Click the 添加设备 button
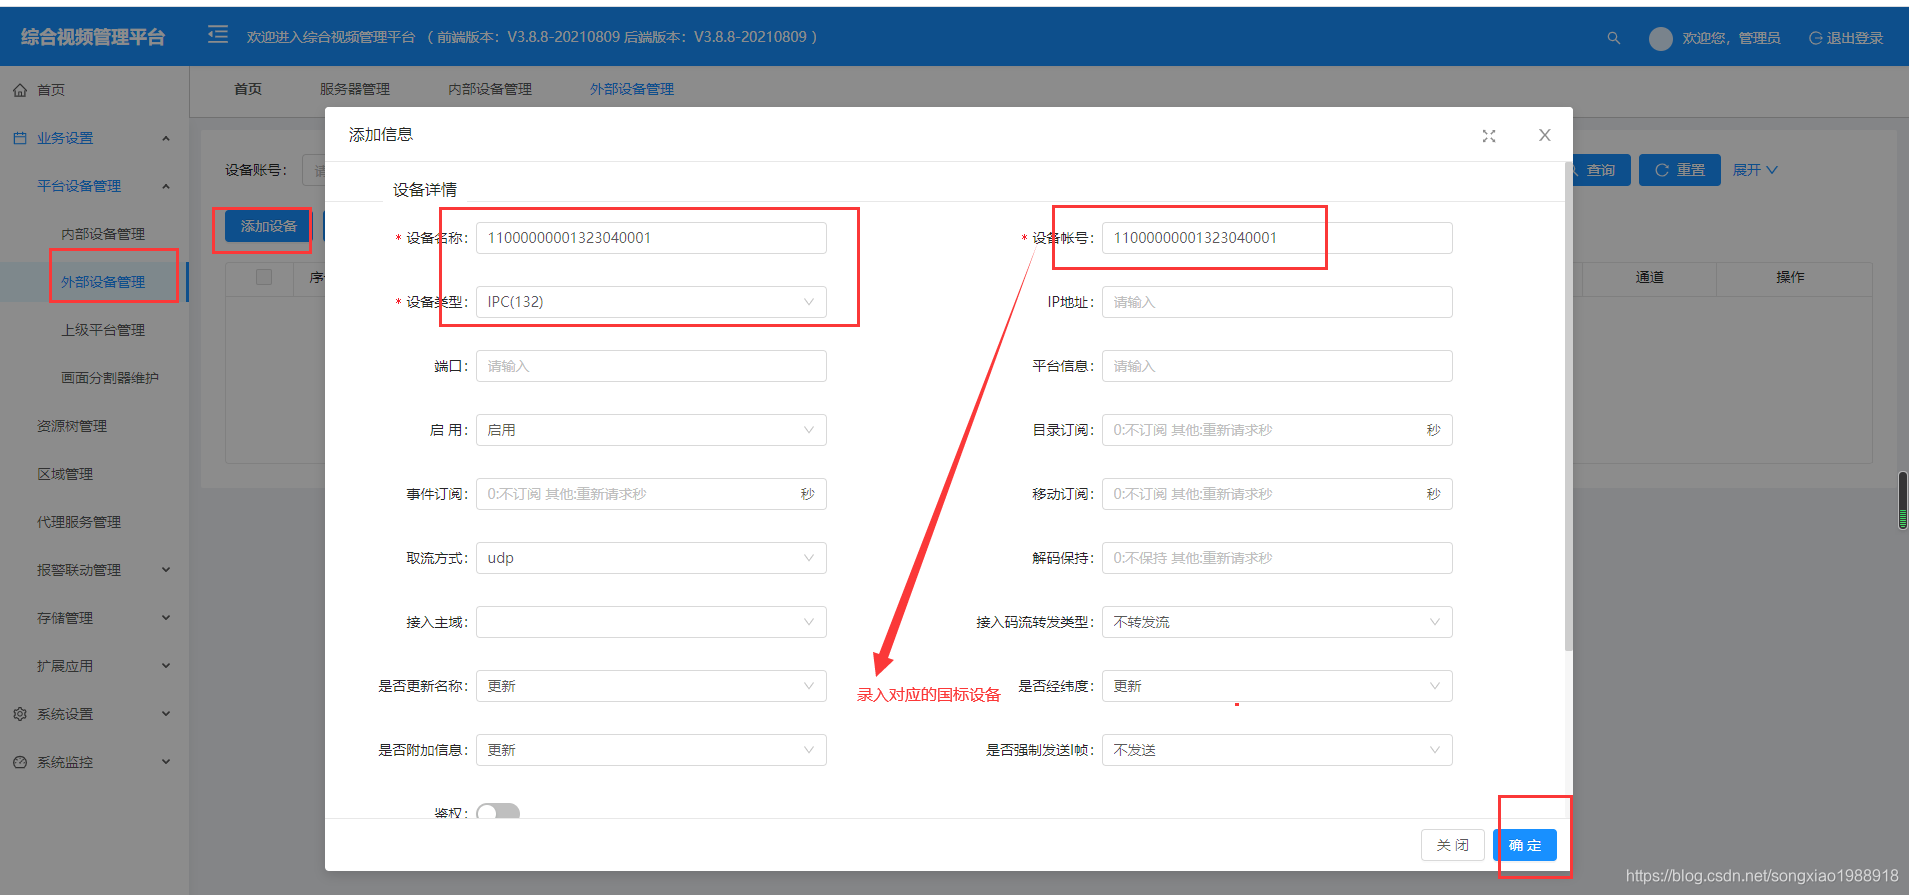The image size is (1909, 895). (x=268, y=226)
